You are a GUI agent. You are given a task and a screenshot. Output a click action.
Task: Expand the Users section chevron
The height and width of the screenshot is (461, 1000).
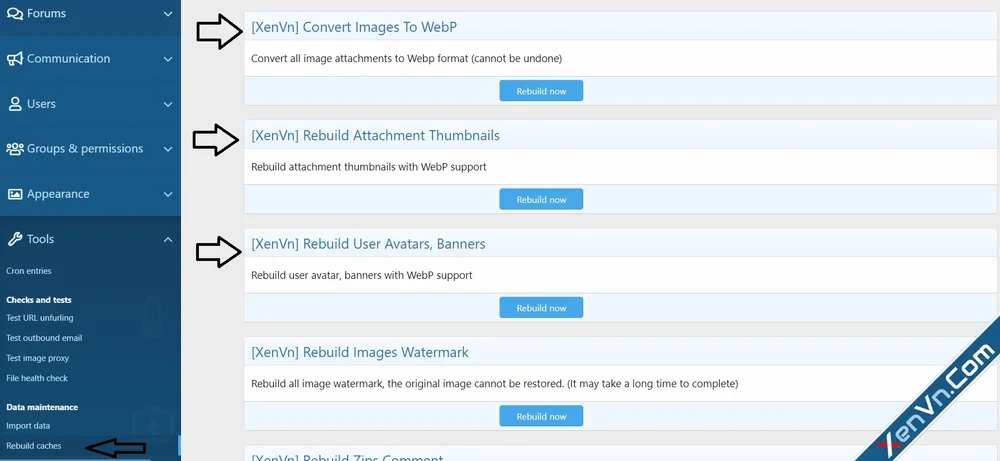pos(168,104)
